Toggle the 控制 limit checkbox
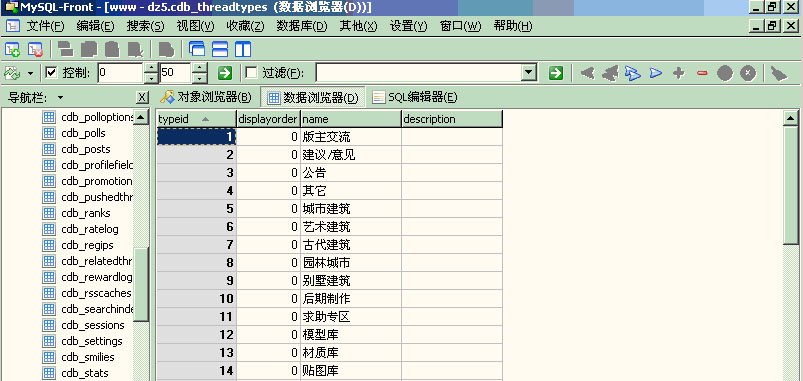 coord(51,73)
